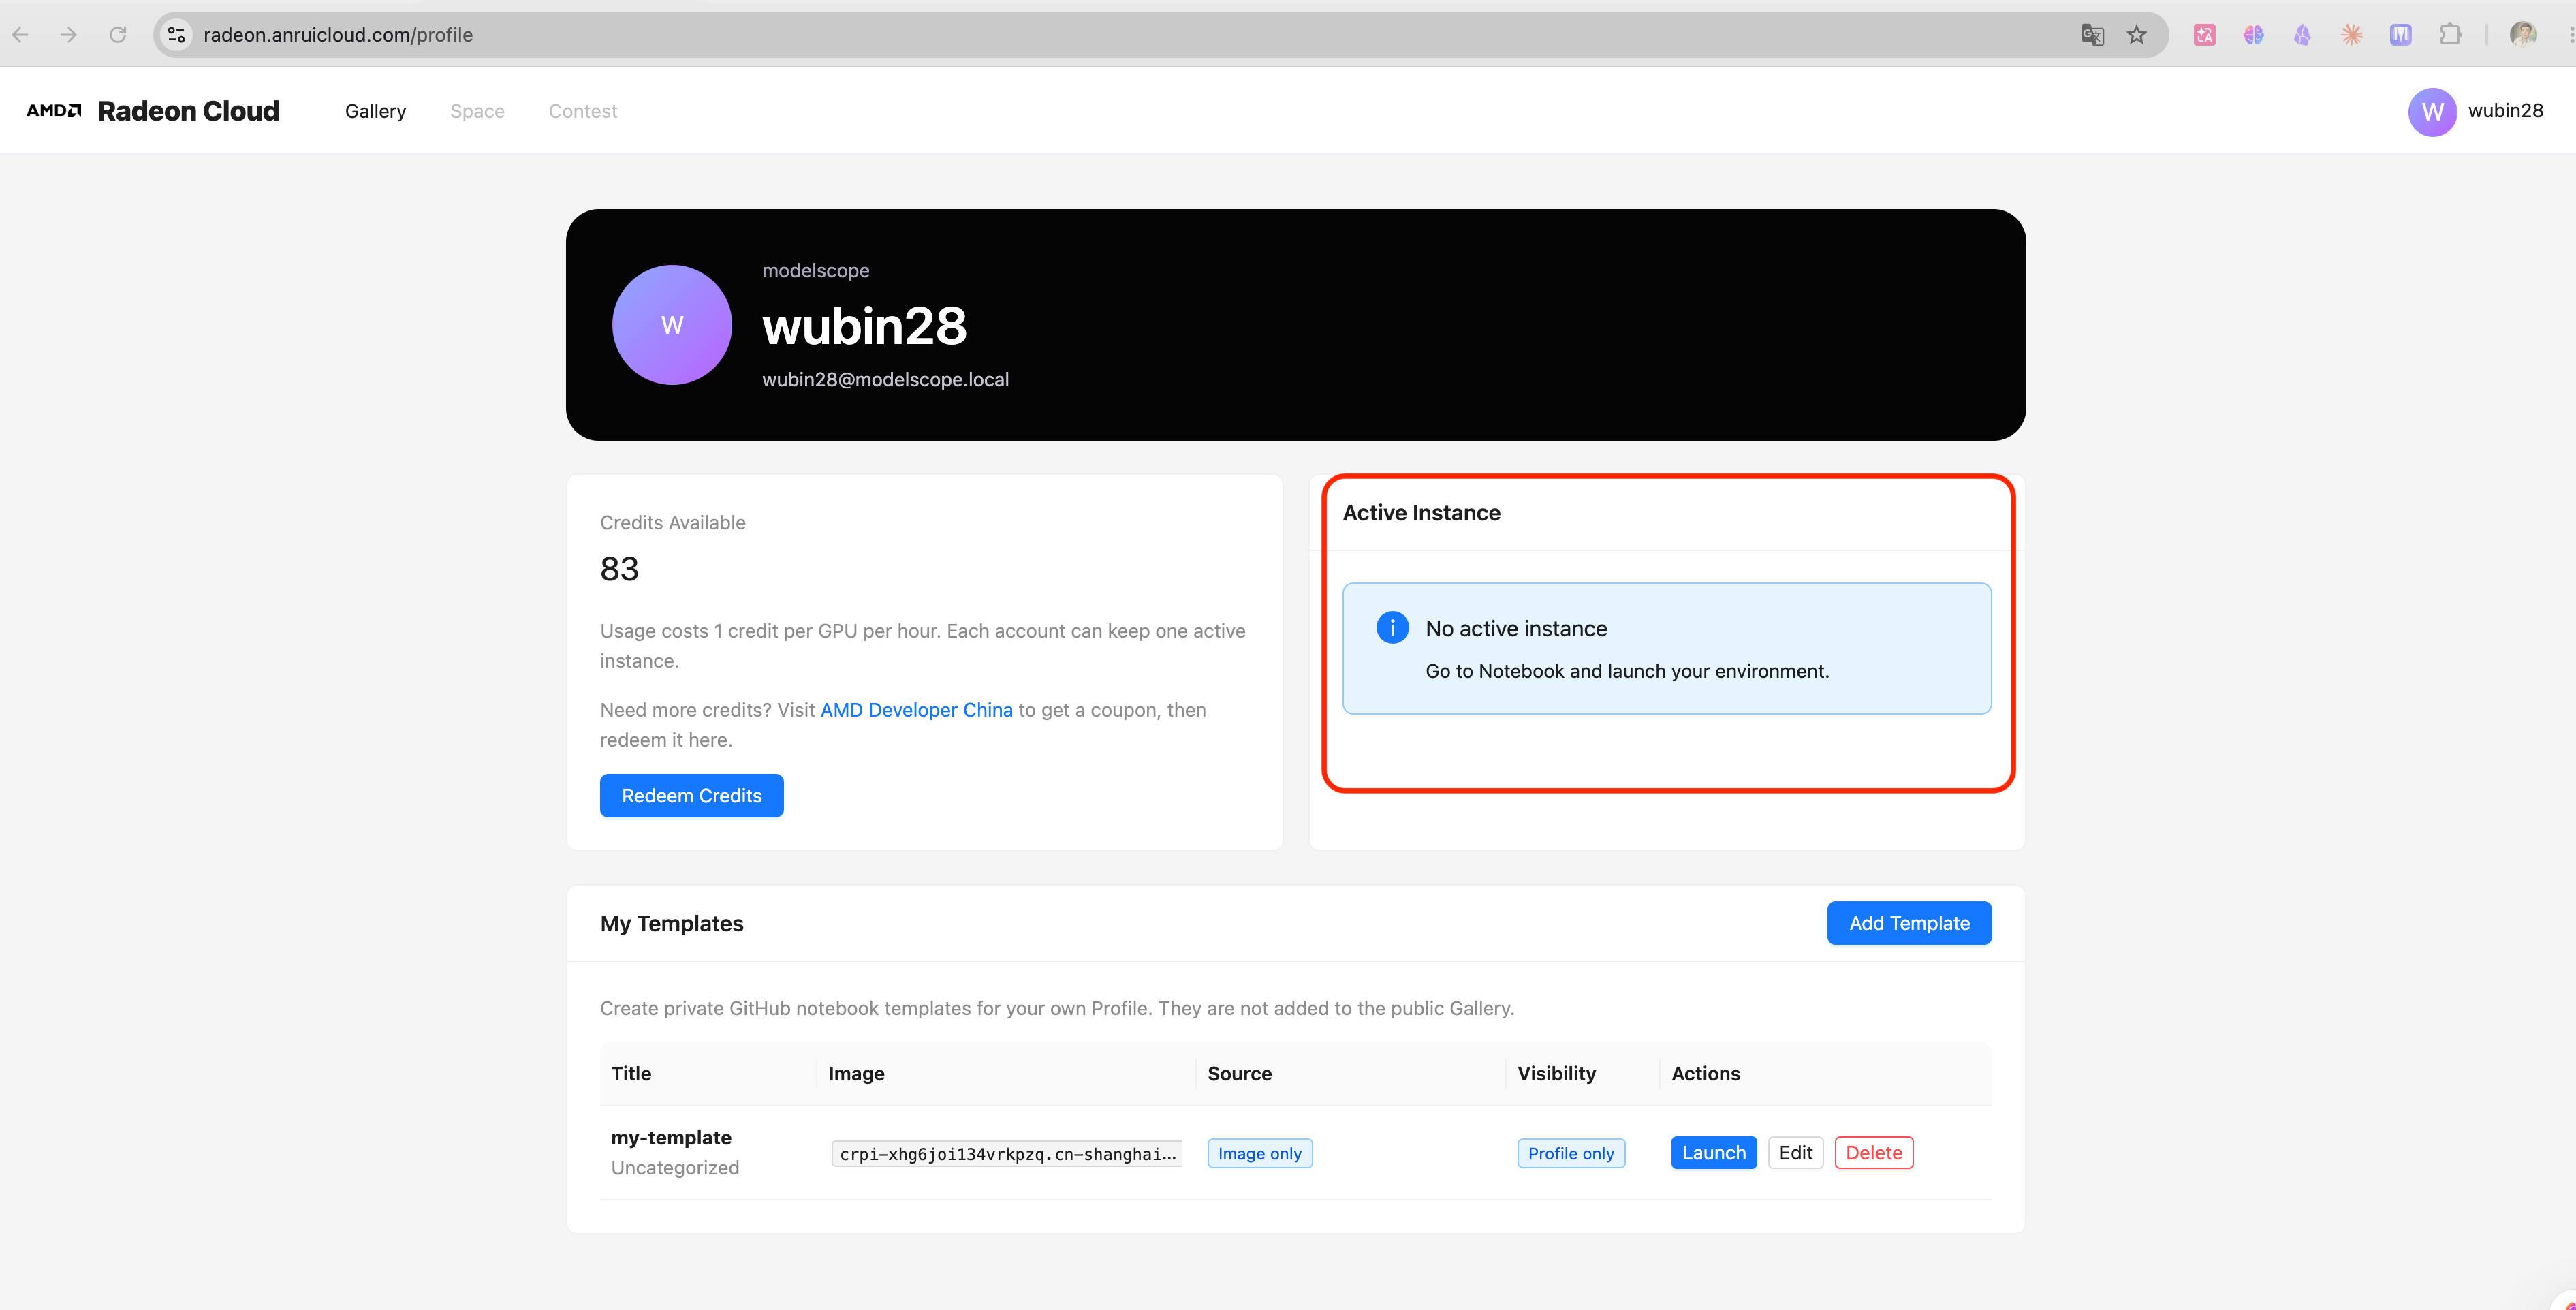Screen dimensions: 2576x1310
Task: Open the pink translation extension icon
Action: point(2204,35)
